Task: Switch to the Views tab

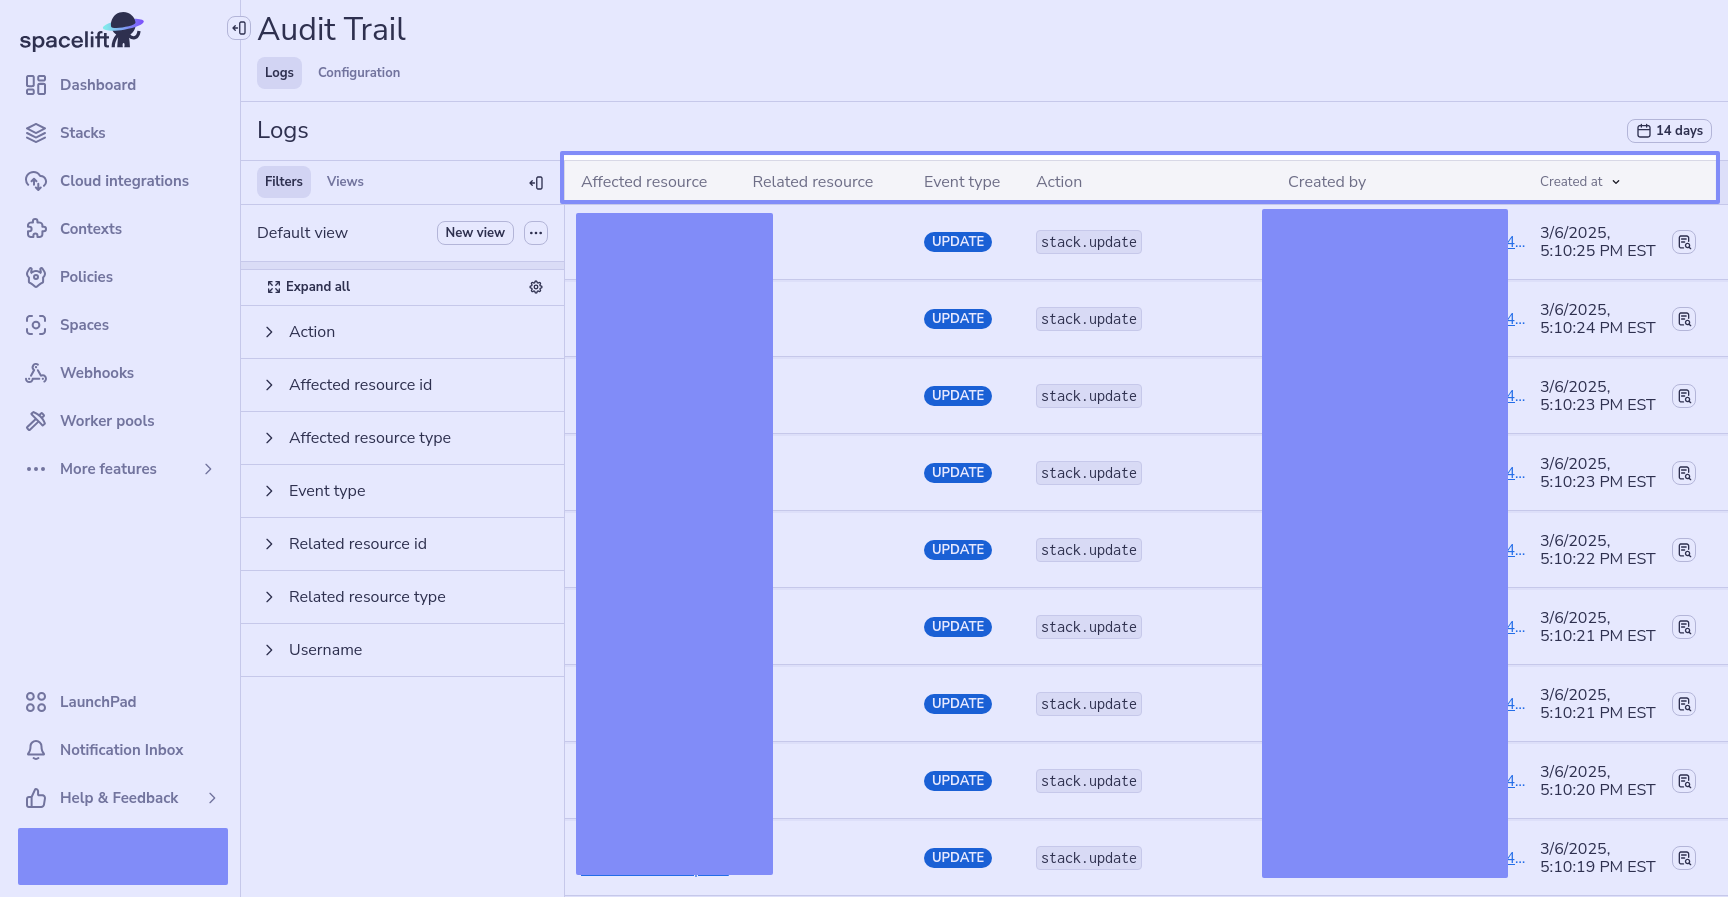Action: [x=345, y=182]
